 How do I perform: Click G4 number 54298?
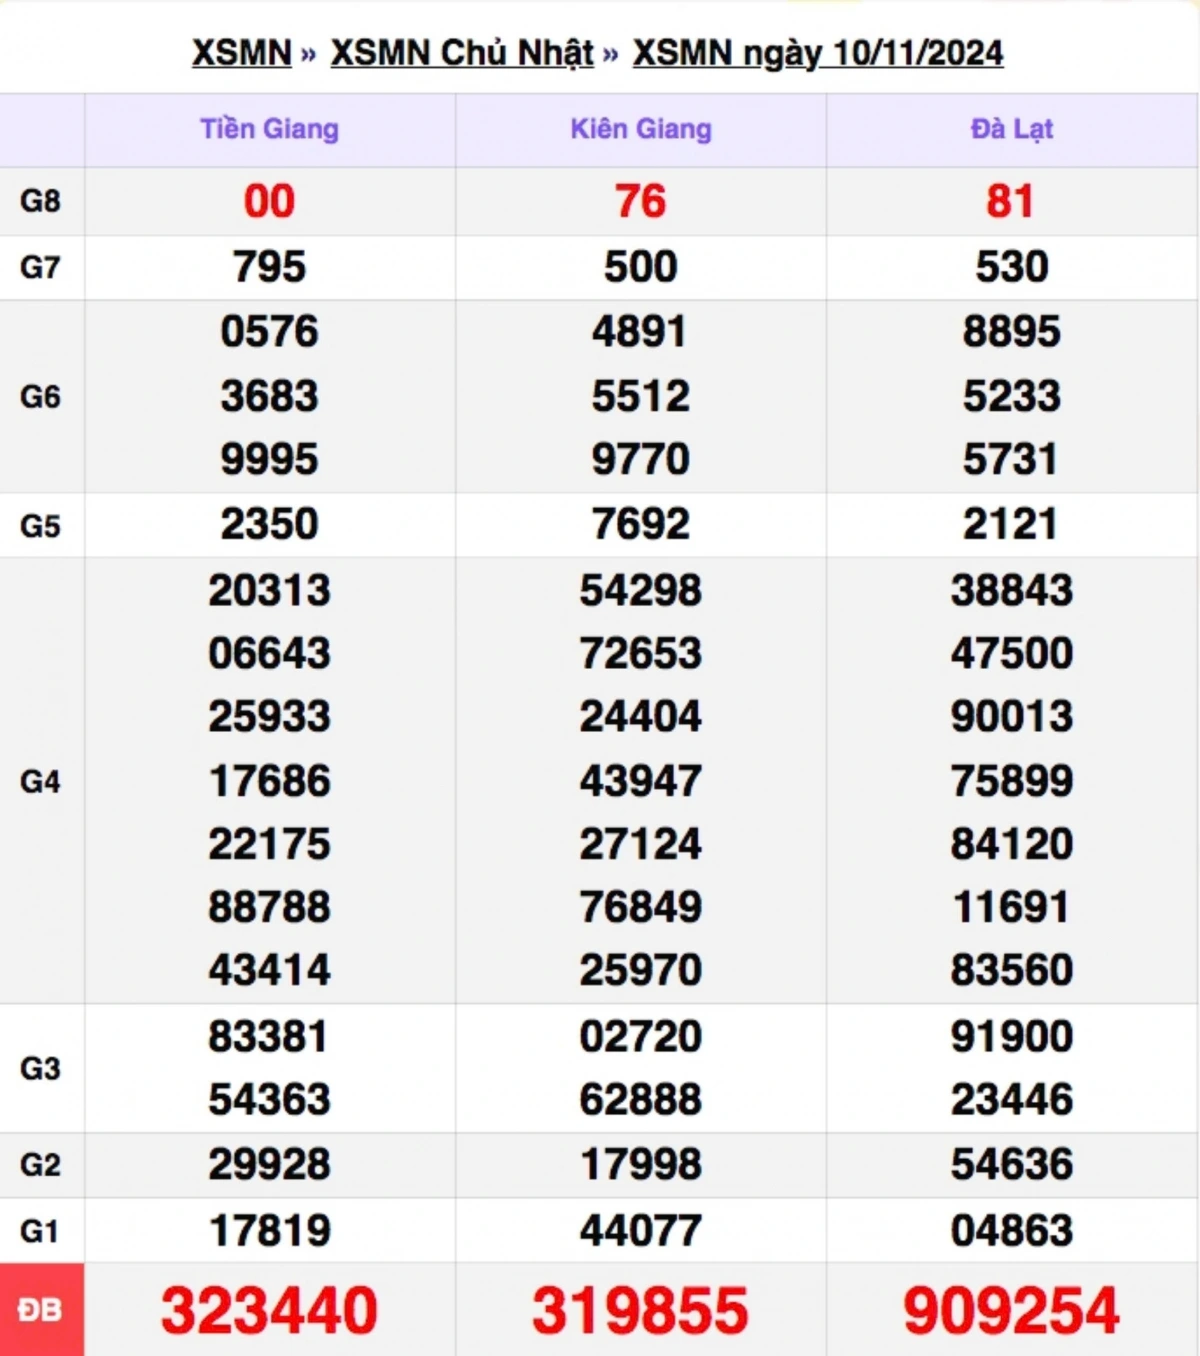tap(641, 590)
